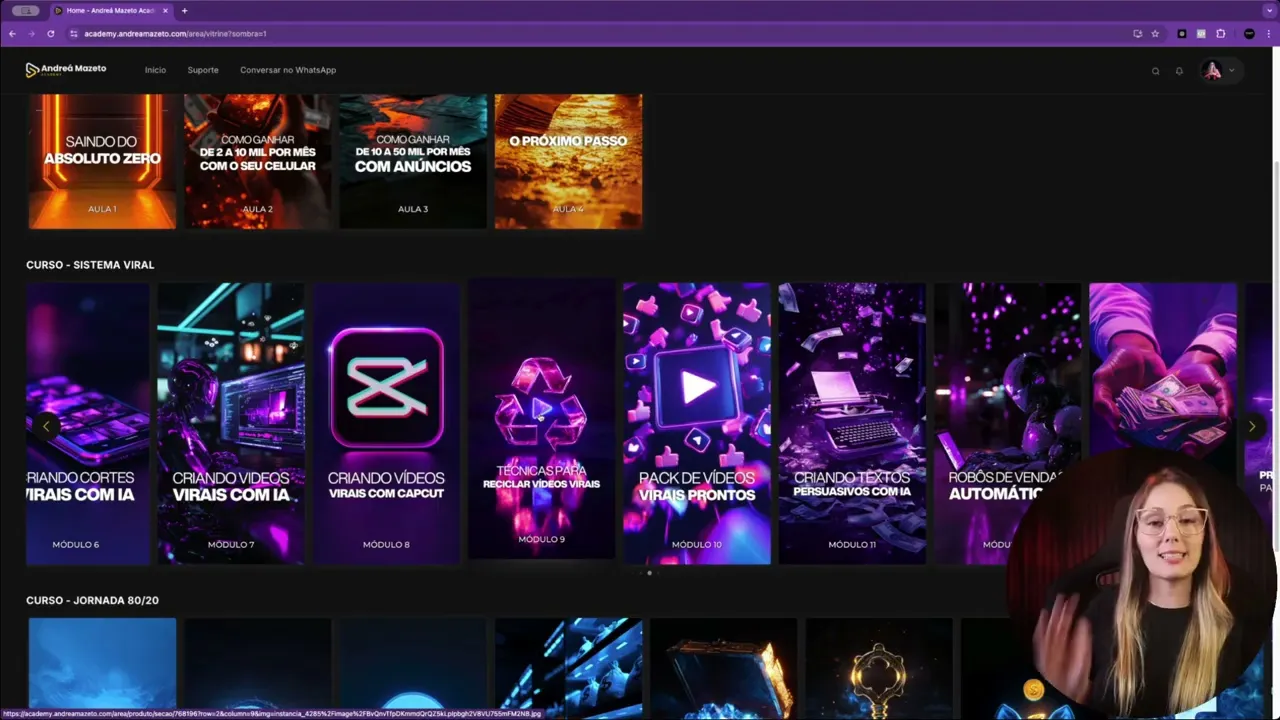This screenshot has width=1280, height=720.
Task: Click the install app icon in address bar
Action: [x=1137, y=33]
